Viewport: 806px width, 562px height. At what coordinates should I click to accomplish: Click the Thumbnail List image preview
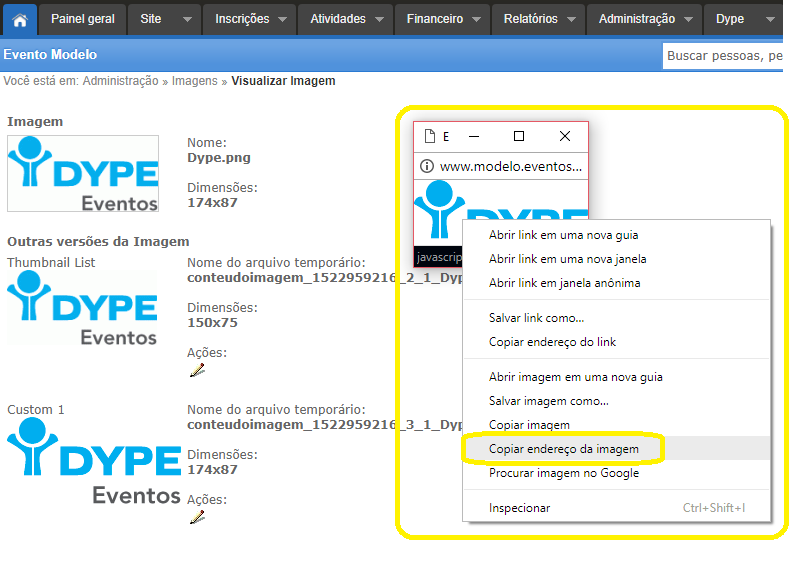tap(82, 307)
